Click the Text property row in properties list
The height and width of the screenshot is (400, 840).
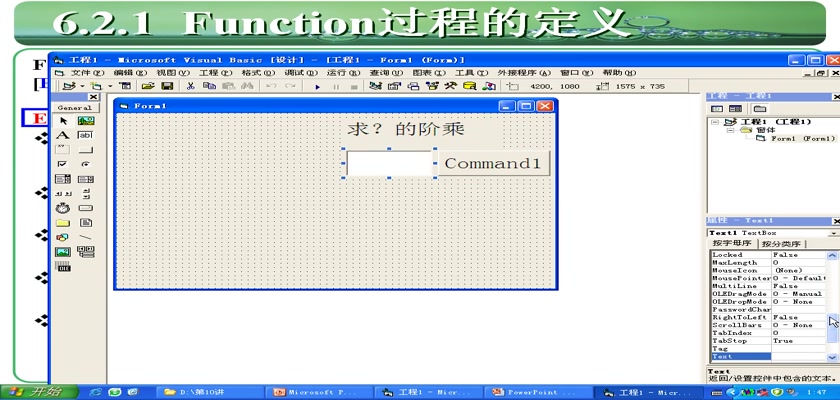[x=740, y=356]
